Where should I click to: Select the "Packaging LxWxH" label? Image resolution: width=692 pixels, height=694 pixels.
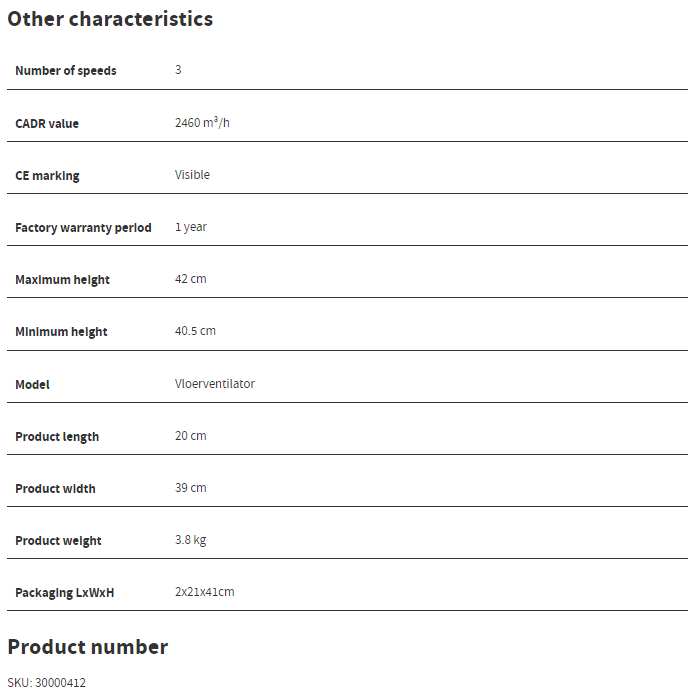point(65,593)
